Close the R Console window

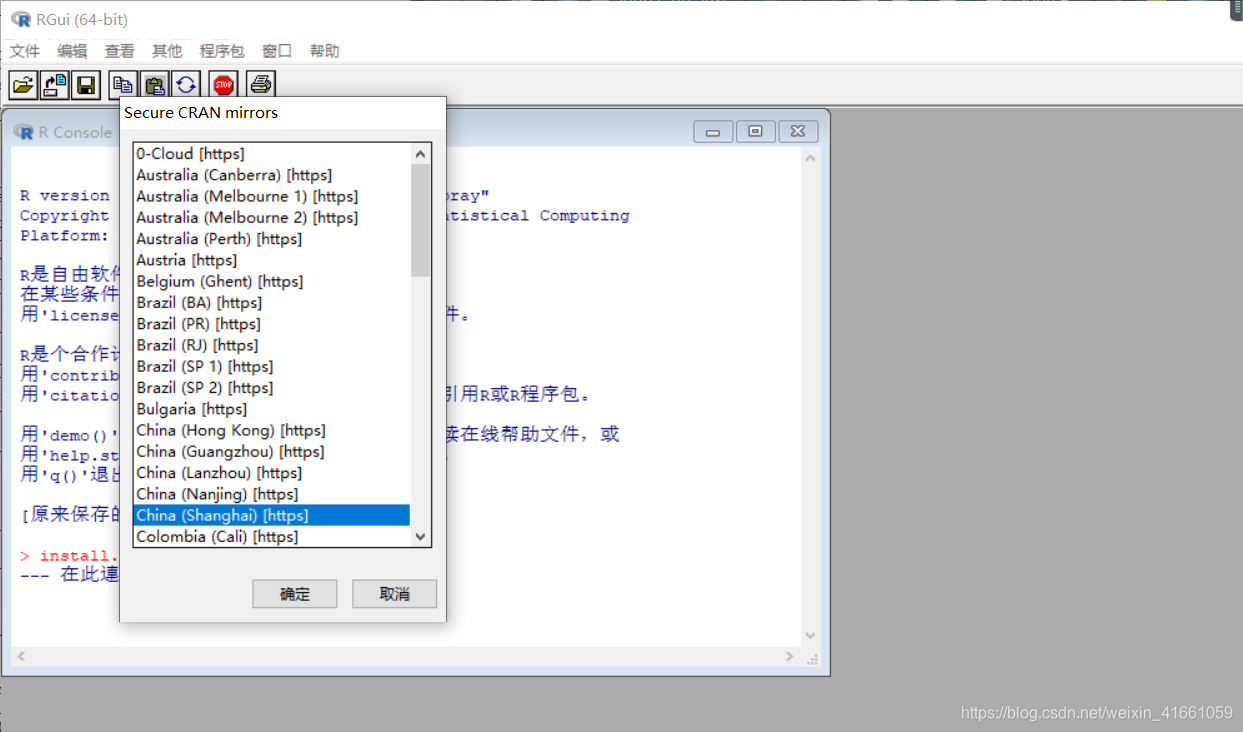click(798, 131)
